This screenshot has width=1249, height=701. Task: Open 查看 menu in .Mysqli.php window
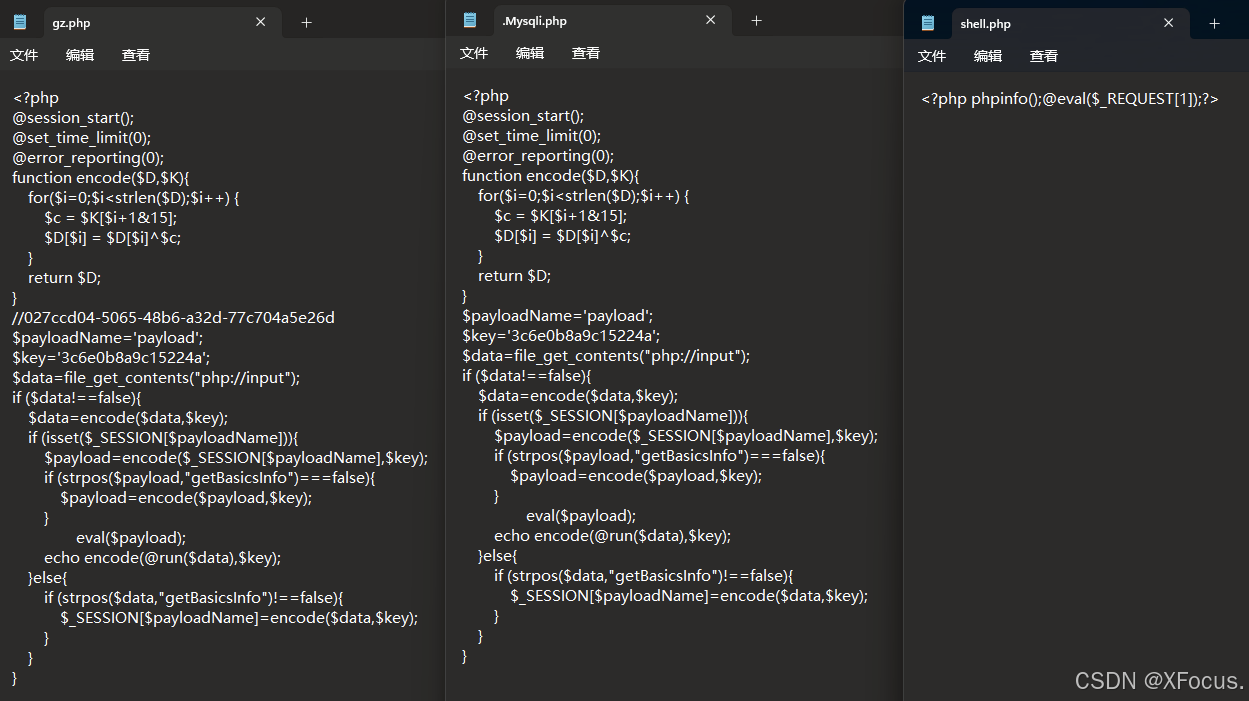click(586, 53)
